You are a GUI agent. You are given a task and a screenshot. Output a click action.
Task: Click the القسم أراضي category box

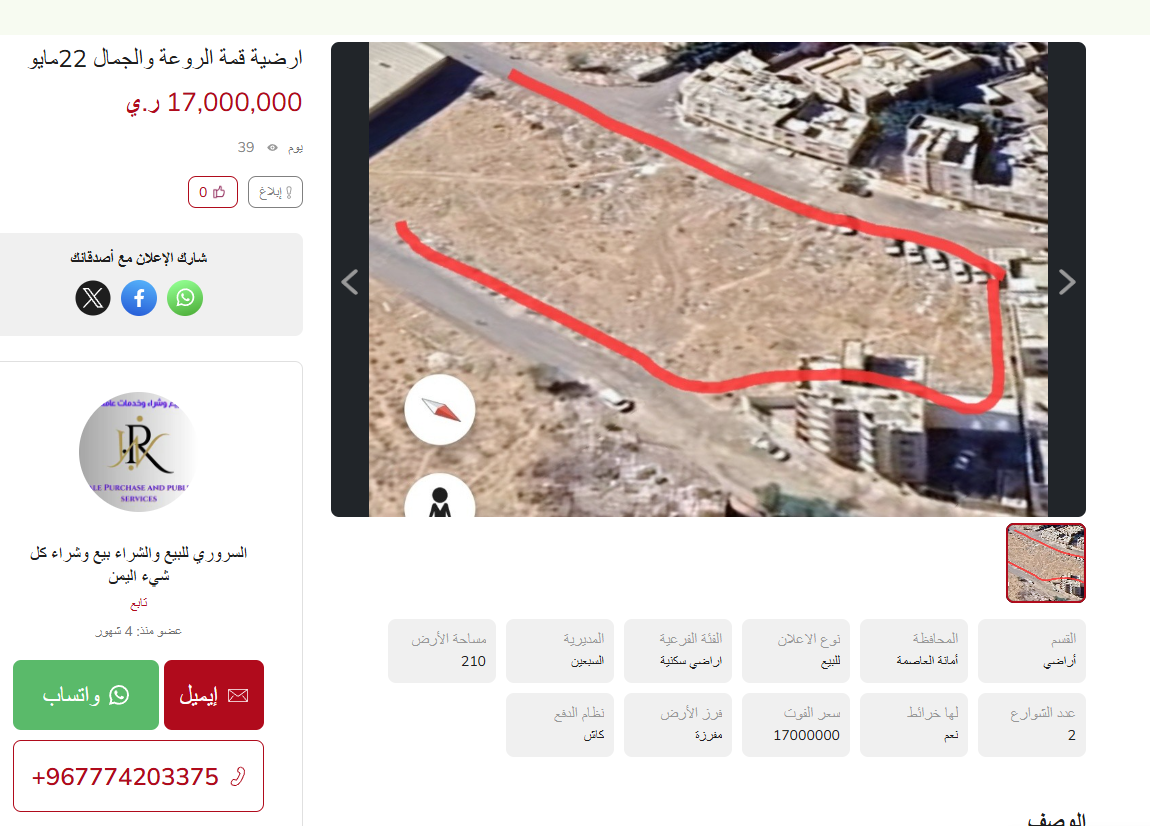[1032, 651]
